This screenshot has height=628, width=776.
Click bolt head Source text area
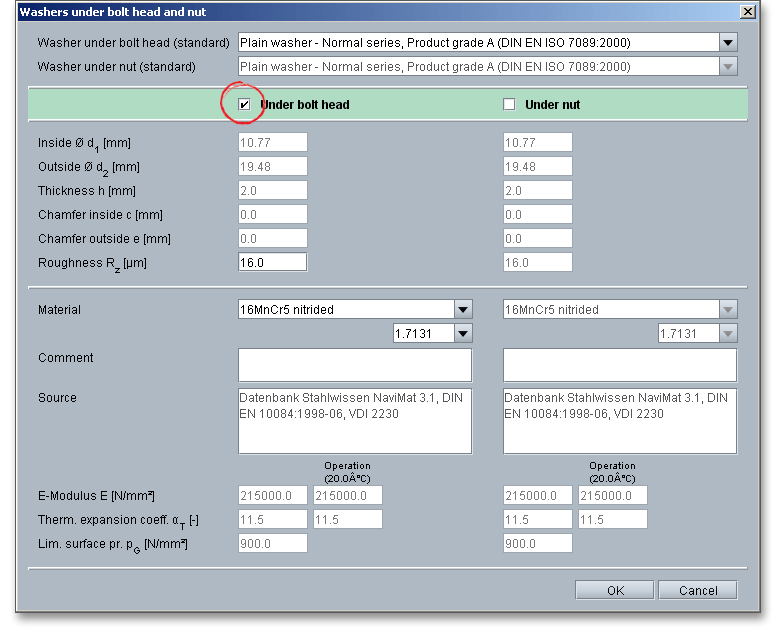[354, 421]
